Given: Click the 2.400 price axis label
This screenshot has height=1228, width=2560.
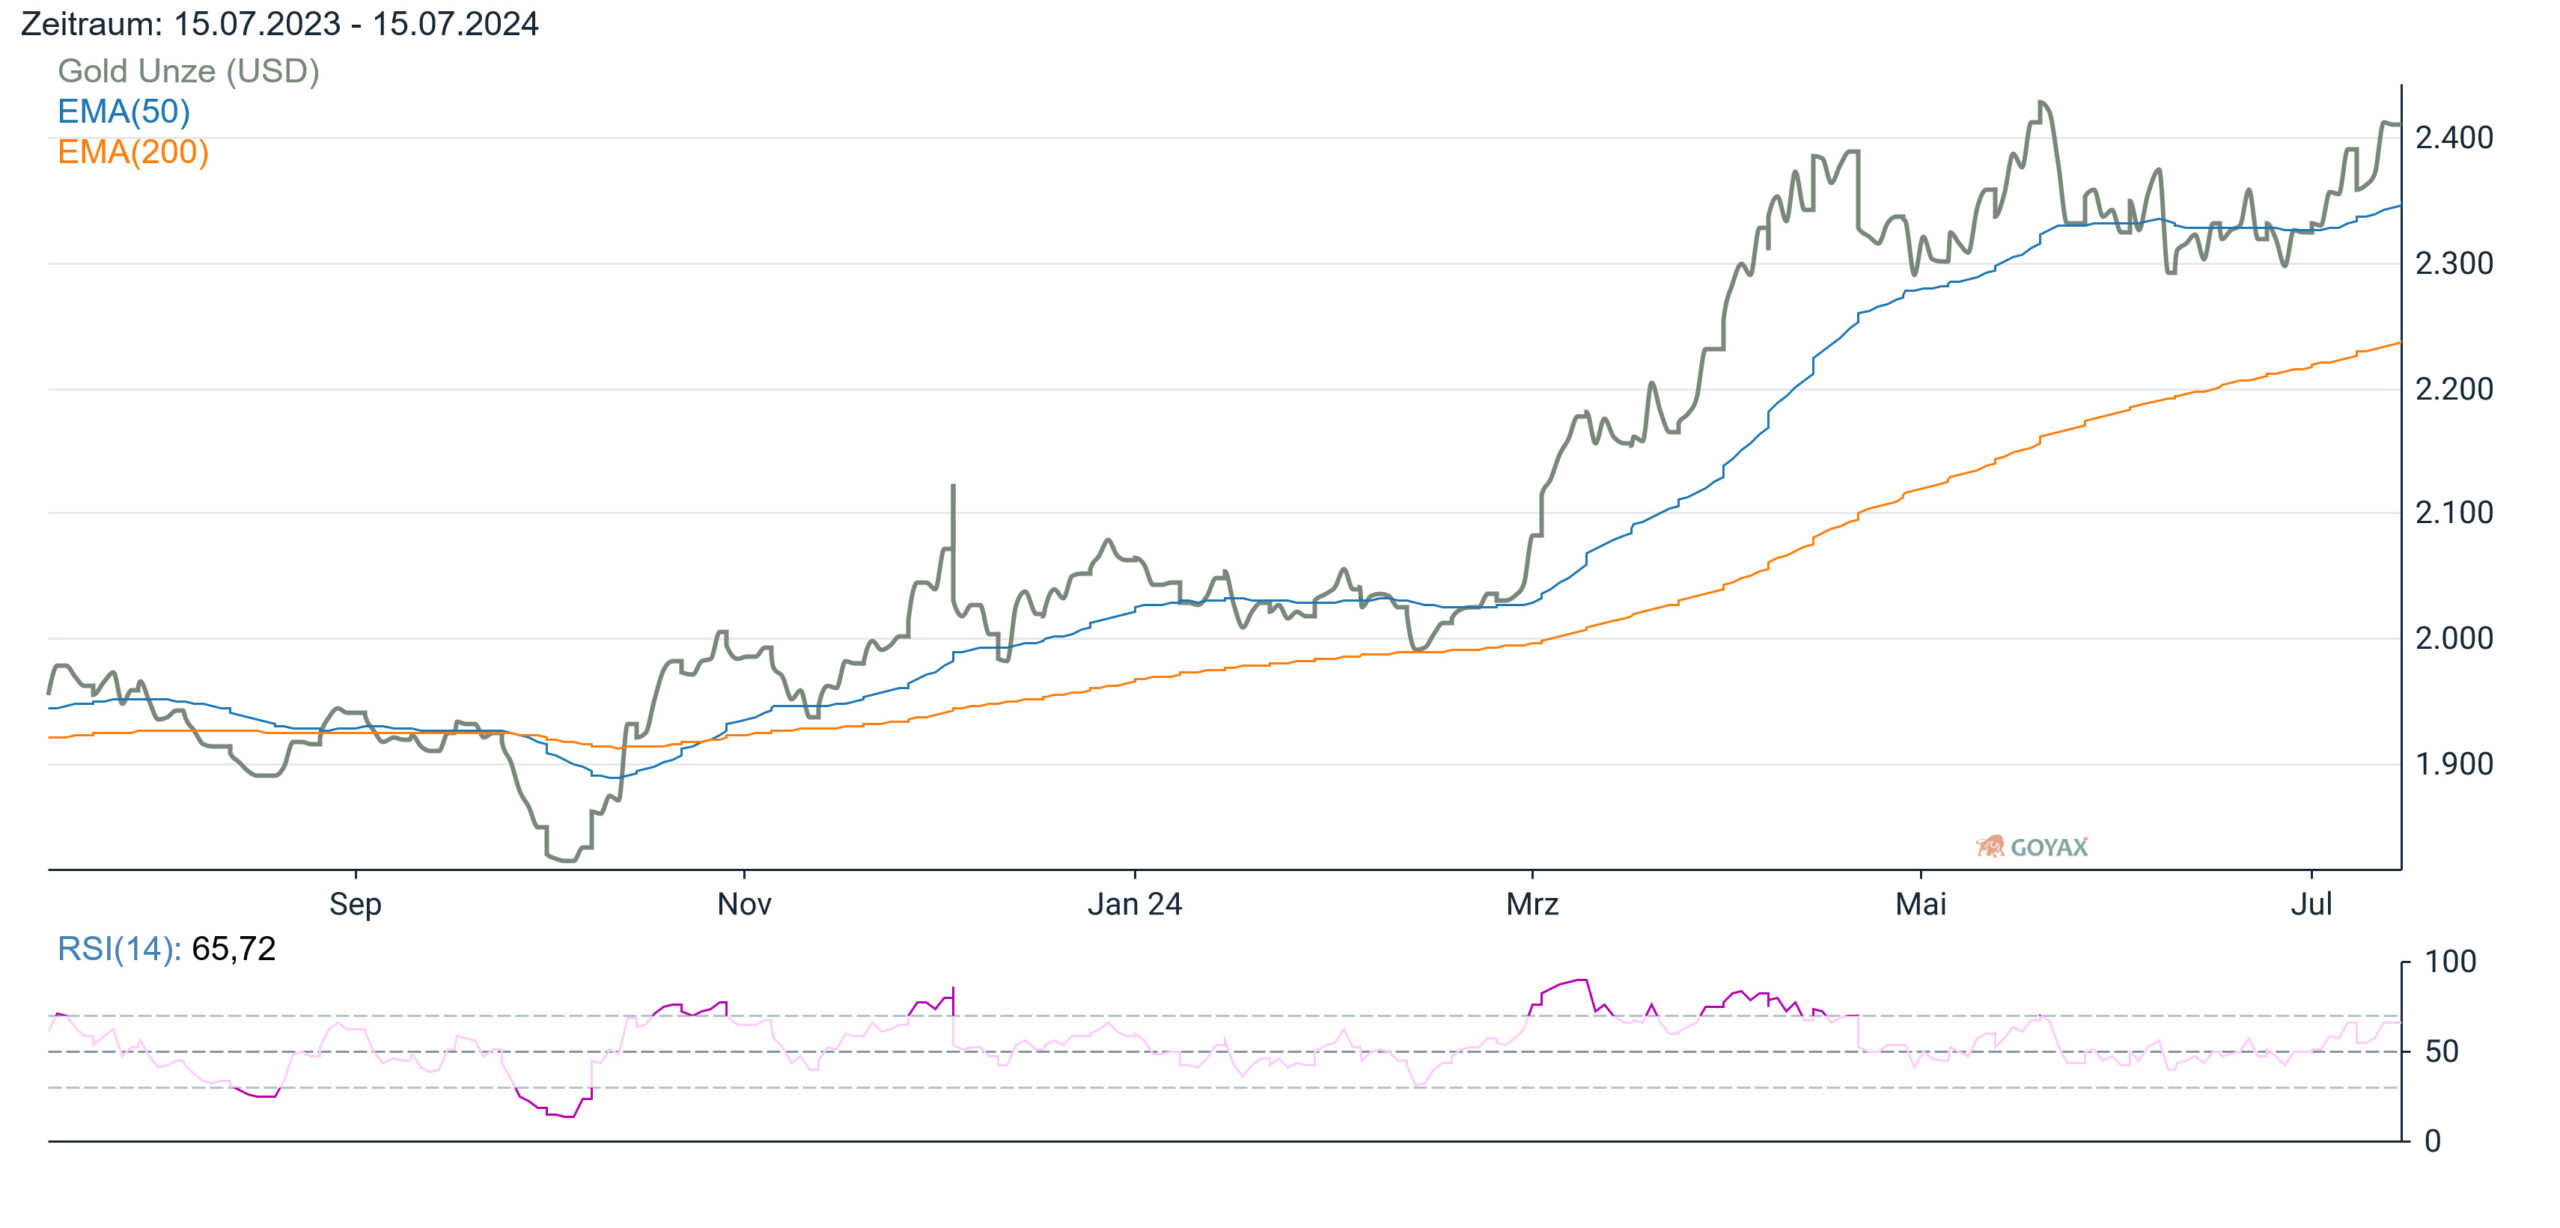Looking at the screenshot, I should pos(2453,137).
